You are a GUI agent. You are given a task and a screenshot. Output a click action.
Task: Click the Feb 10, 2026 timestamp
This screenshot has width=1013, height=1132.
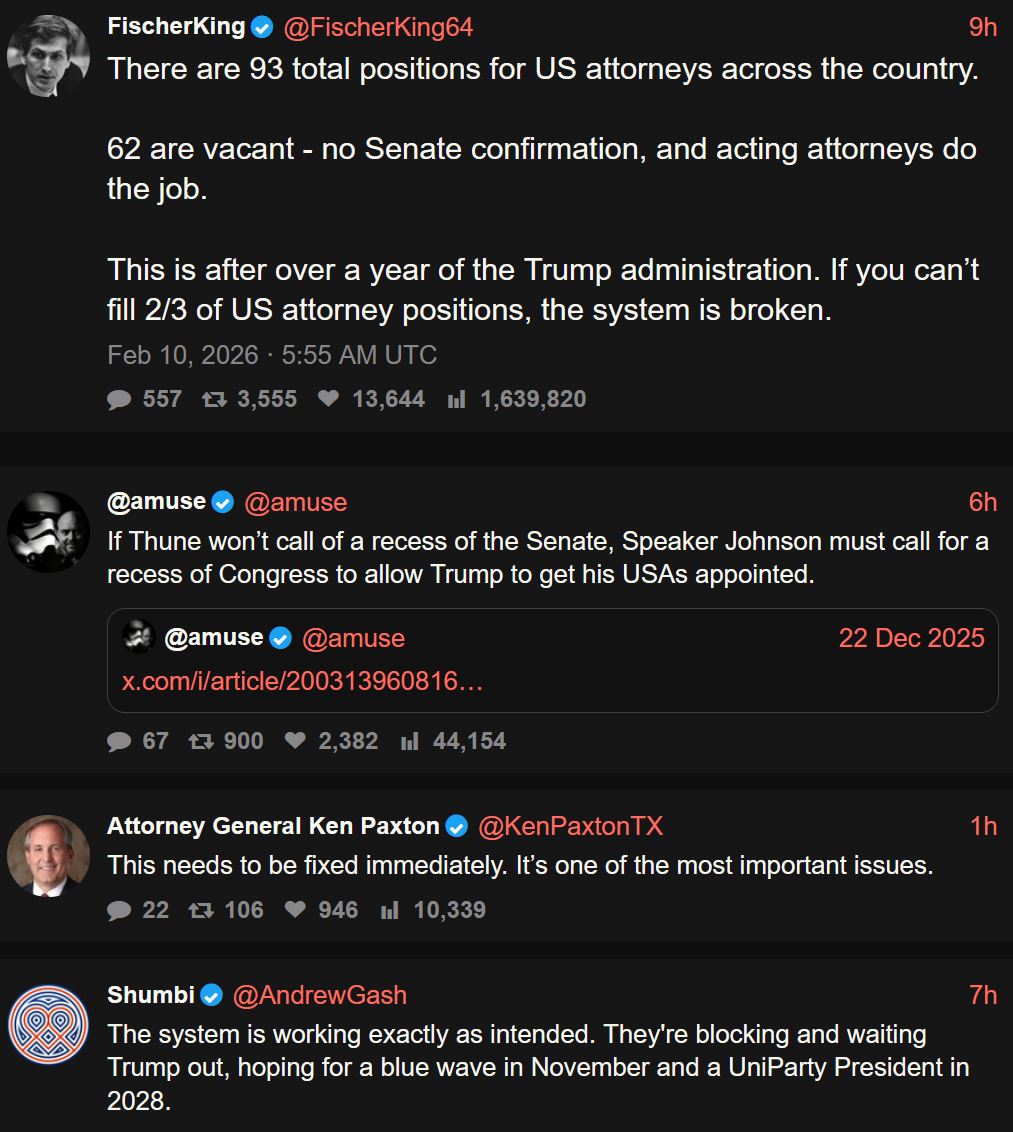pos(272,355)
